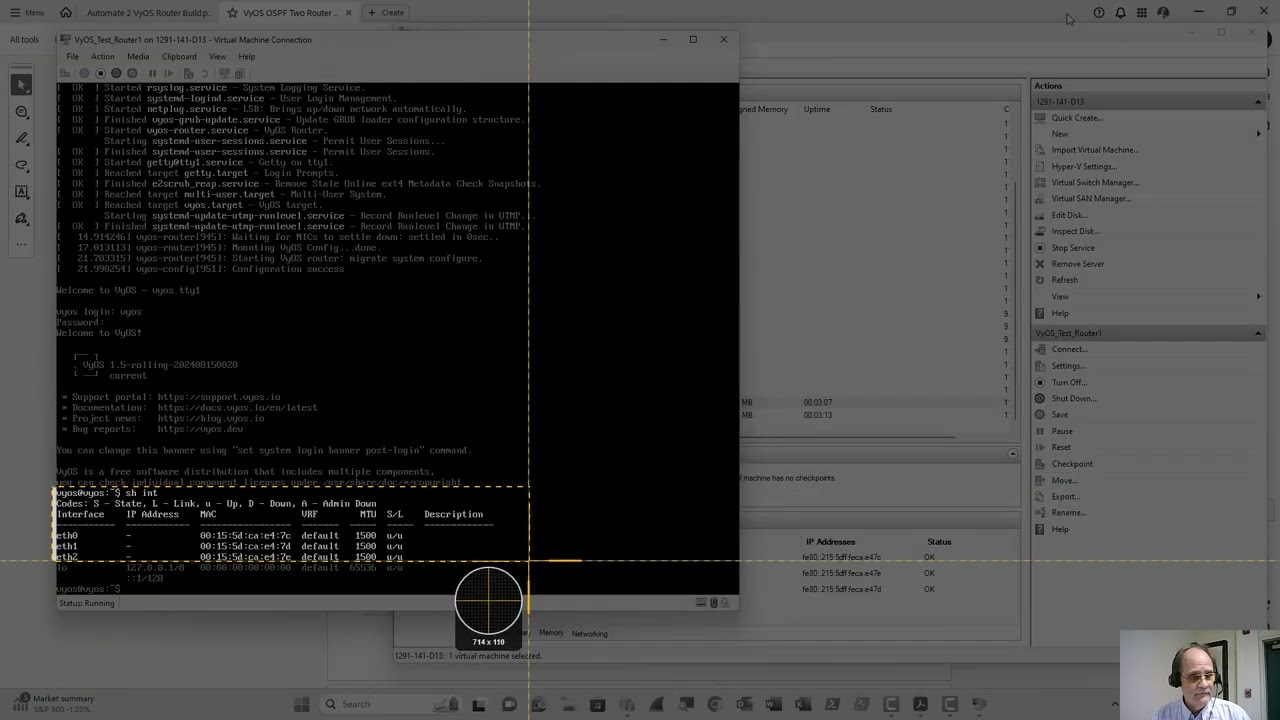The height and width of the screenshot is (720, 1280).
Task: Click the Create new tab button
Action: click(x=386, y=13)
